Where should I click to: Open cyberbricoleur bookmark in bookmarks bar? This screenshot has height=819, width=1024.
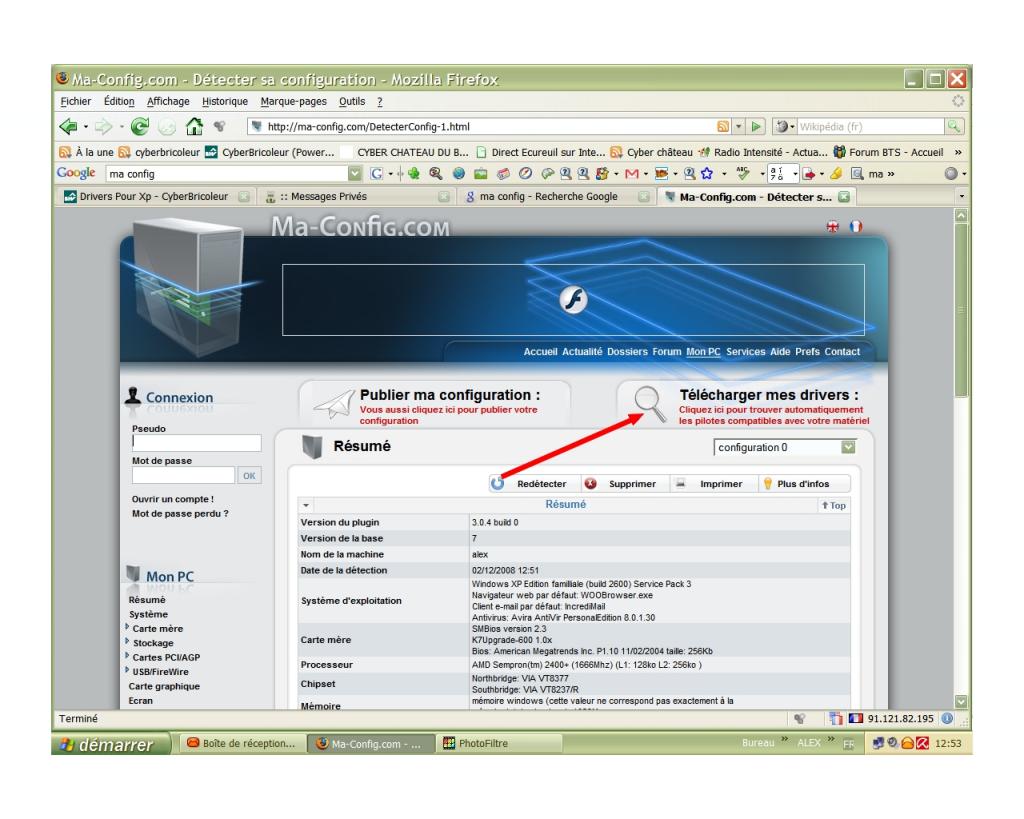[160, 152]
